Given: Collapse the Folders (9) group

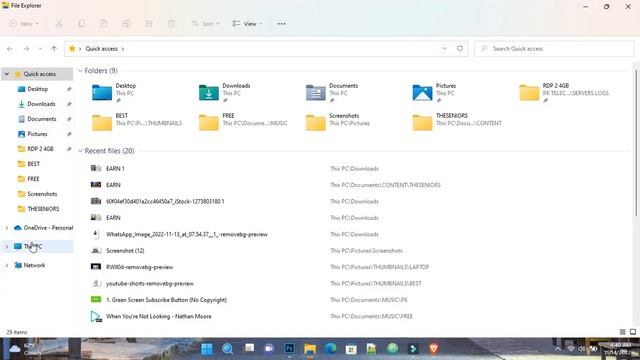Looking at the screenshot, I should pos(80,71).
